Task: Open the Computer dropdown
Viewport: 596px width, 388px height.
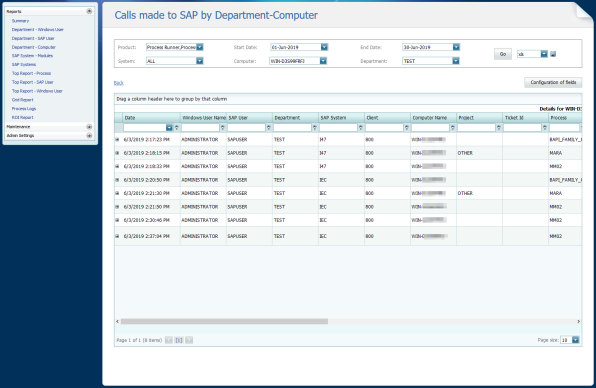Action: (x=323, y=61)
